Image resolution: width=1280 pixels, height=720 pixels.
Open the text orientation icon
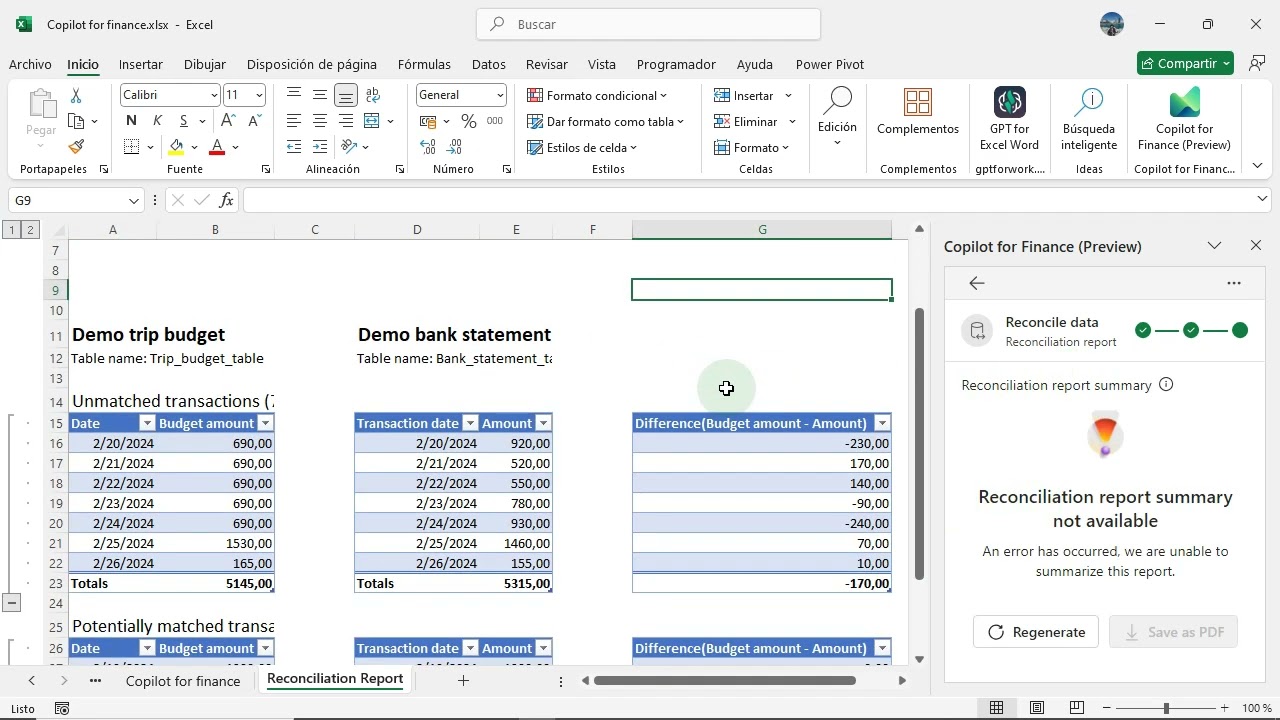pyautogui.click(x=348, y=147)
